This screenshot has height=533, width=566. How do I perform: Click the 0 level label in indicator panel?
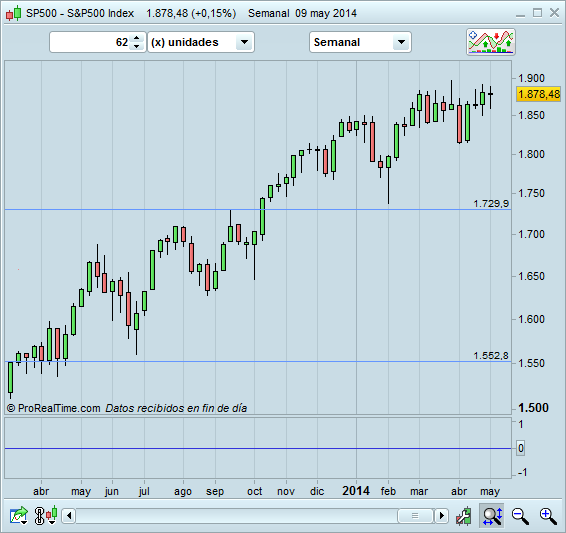click(x=521, y=448)
